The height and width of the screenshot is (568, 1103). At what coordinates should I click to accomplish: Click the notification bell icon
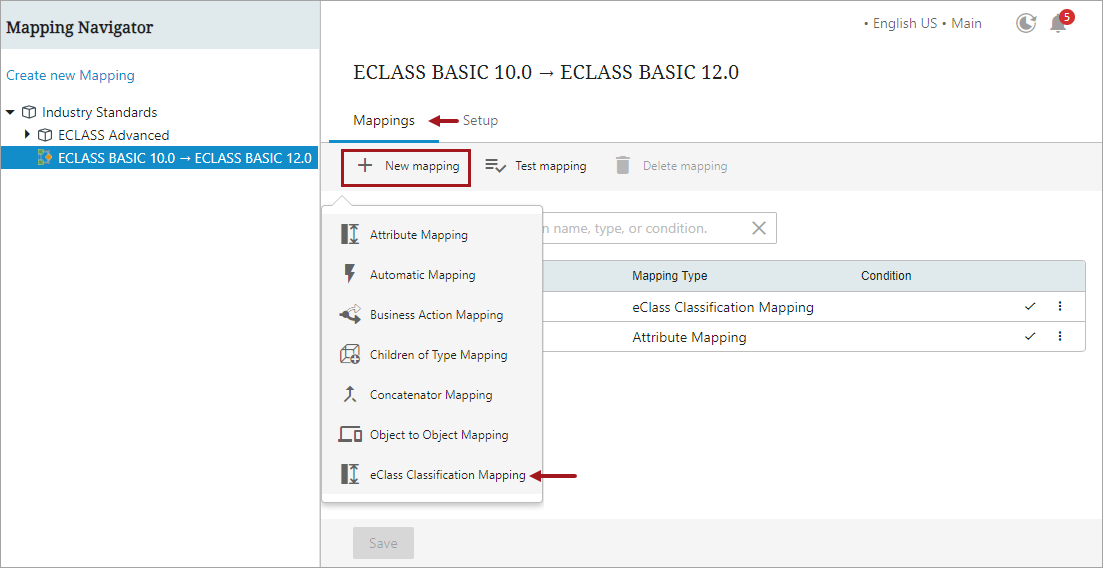tap(1057, 24)
